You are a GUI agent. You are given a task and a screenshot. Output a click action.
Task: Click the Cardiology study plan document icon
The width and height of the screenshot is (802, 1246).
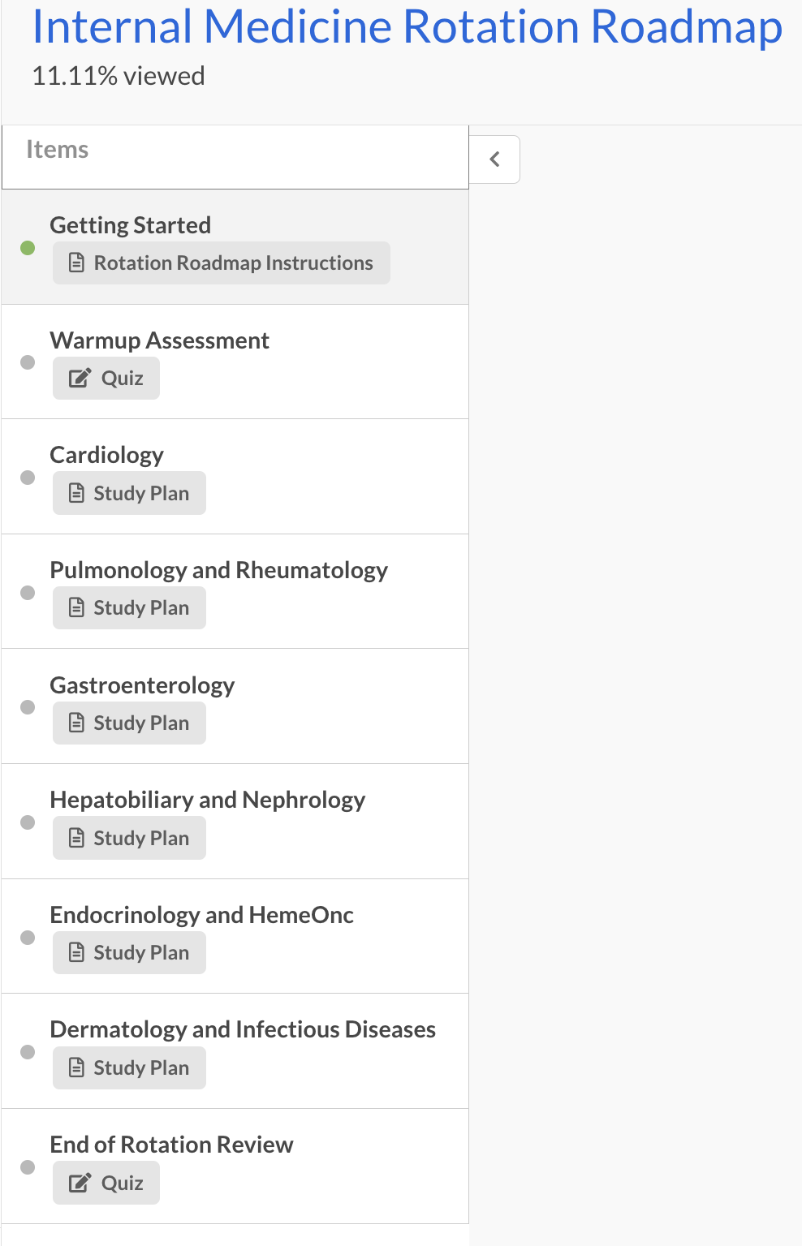(77, 494)
